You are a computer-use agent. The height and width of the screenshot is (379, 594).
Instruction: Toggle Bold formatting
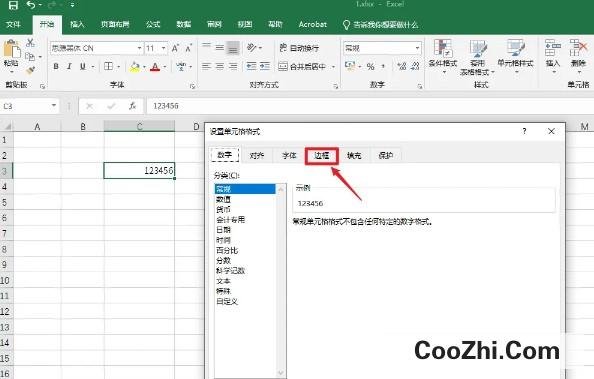[56, 66]
